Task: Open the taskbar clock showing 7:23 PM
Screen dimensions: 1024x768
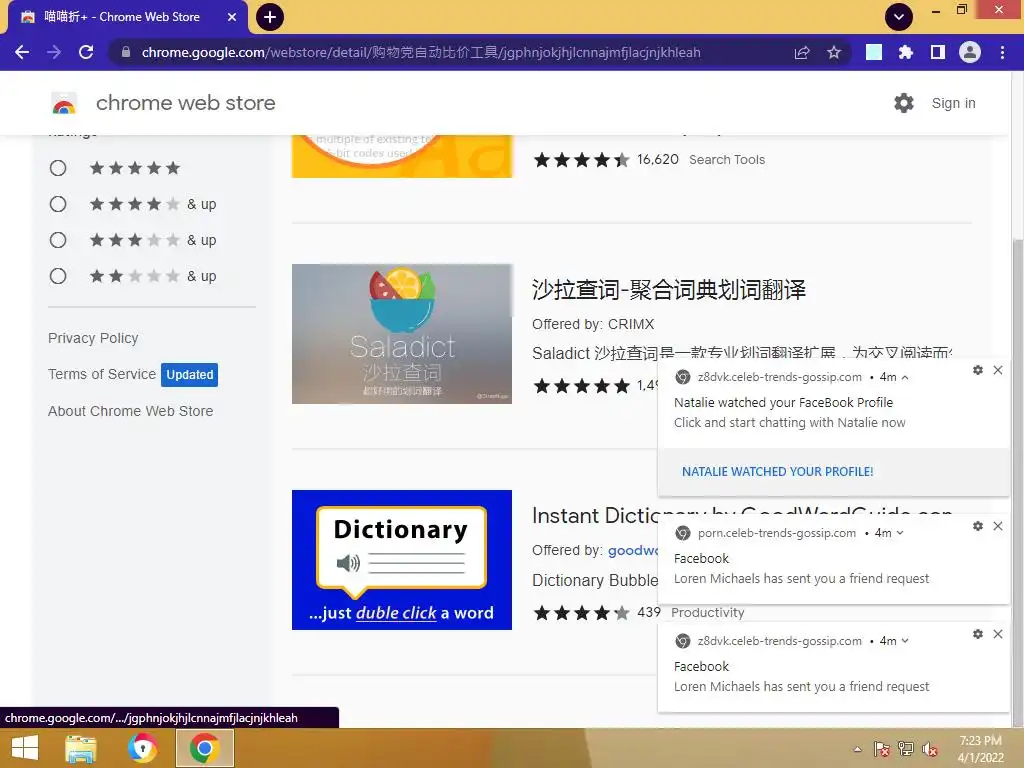Action: click(980, 749)
